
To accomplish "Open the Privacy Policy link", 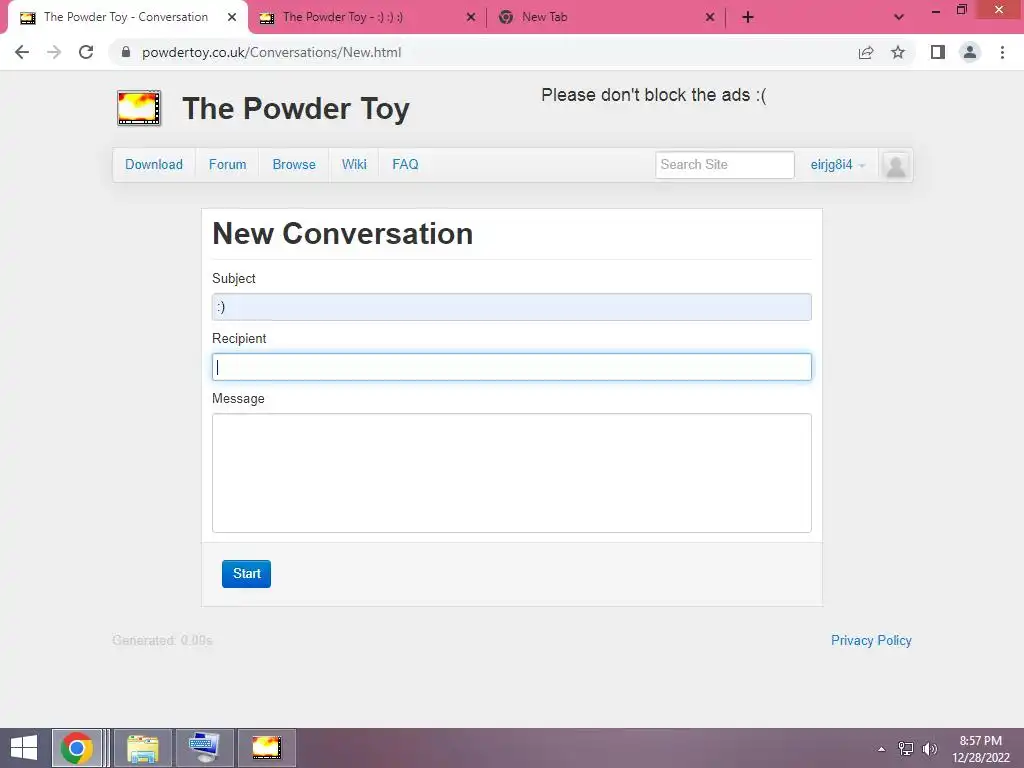I will click(x=871, y=640).
